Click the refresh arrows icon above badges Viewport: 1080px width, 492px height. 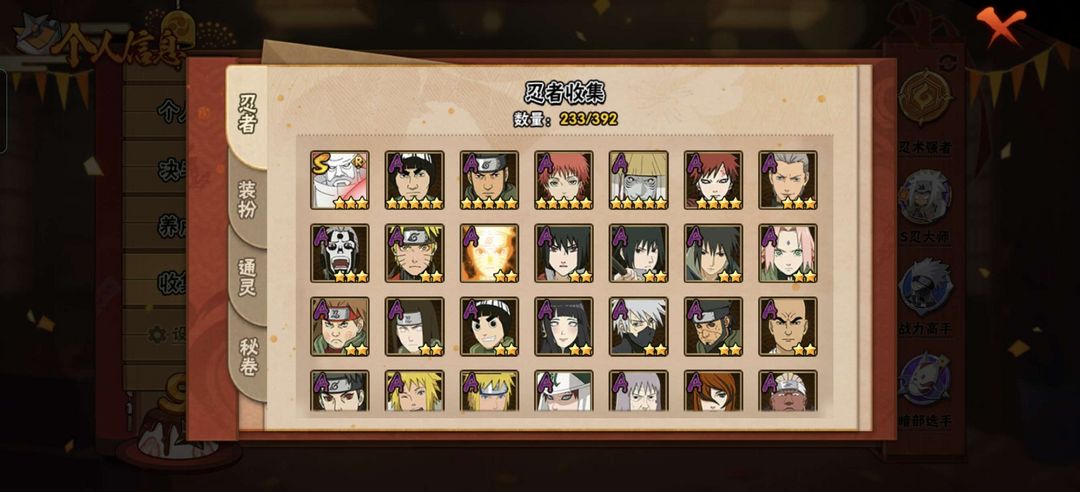(948, 61)
